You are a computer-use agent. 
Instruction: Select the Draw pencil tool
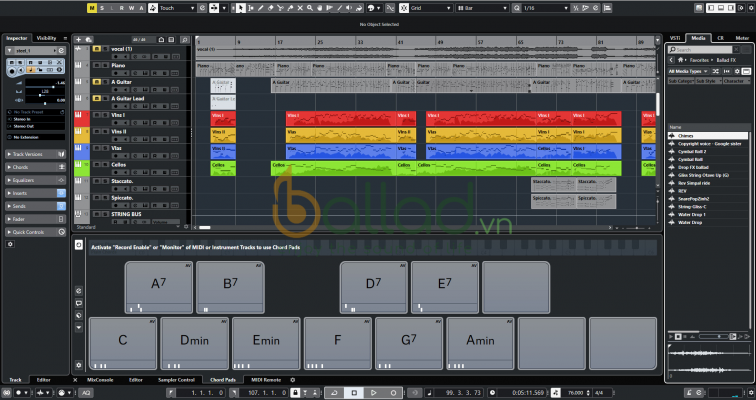click(x=260, y=8)
